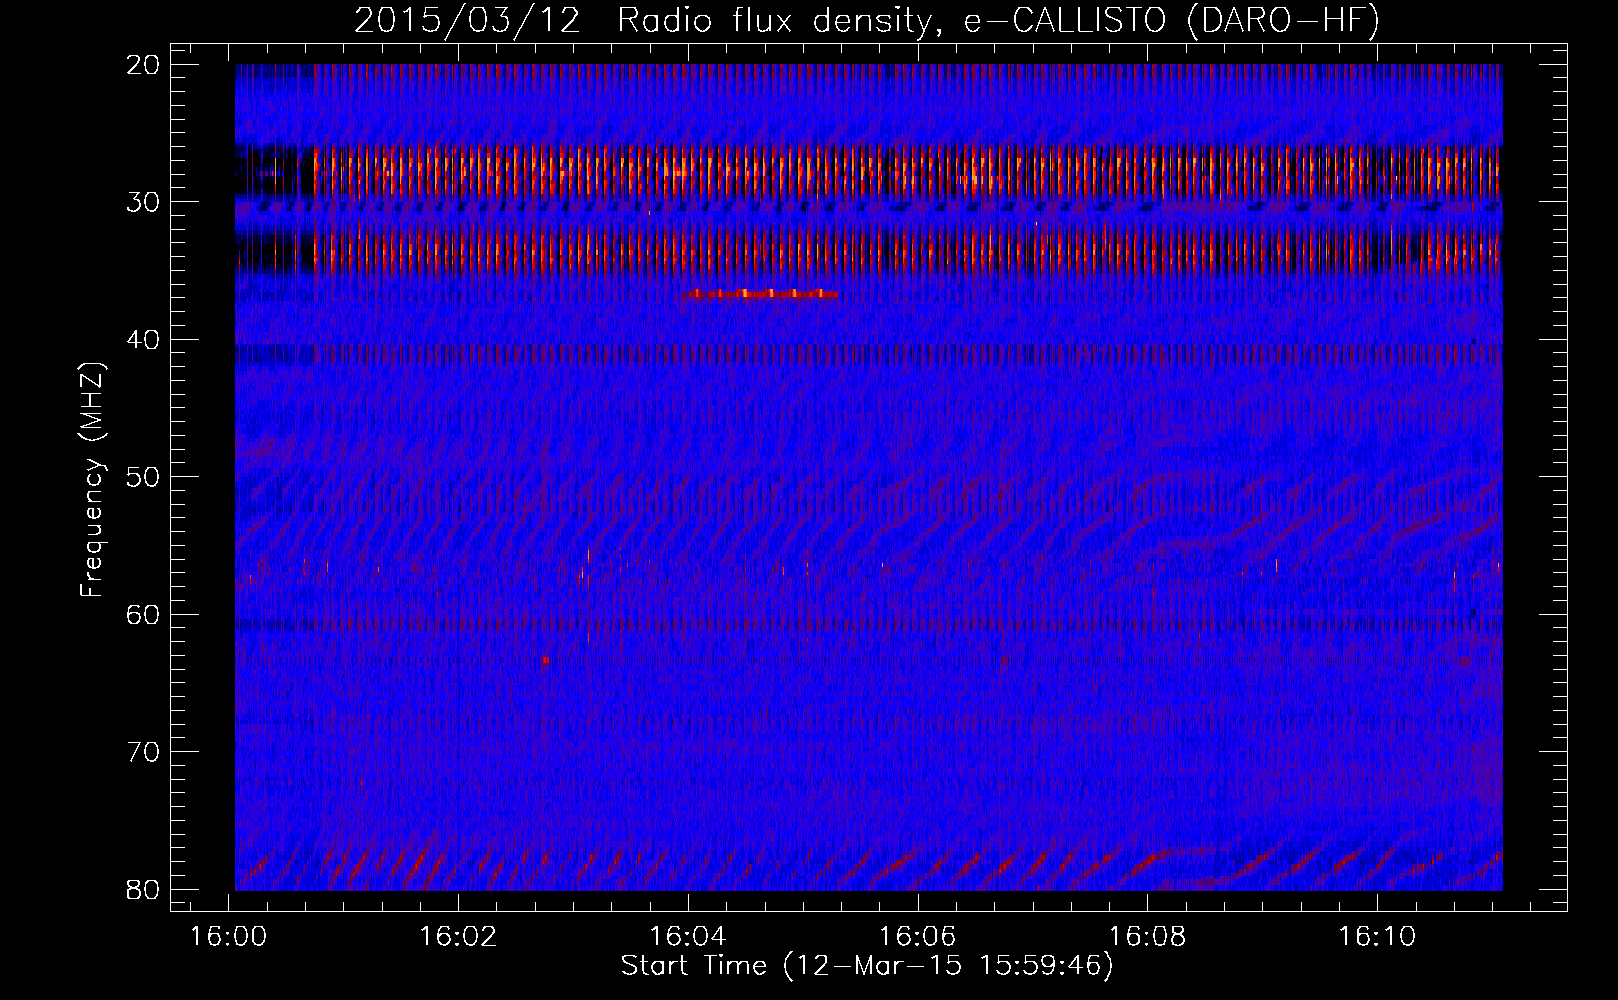Click the Start Time axis label
The image size is (1618, 1000).
coord(867,966)
